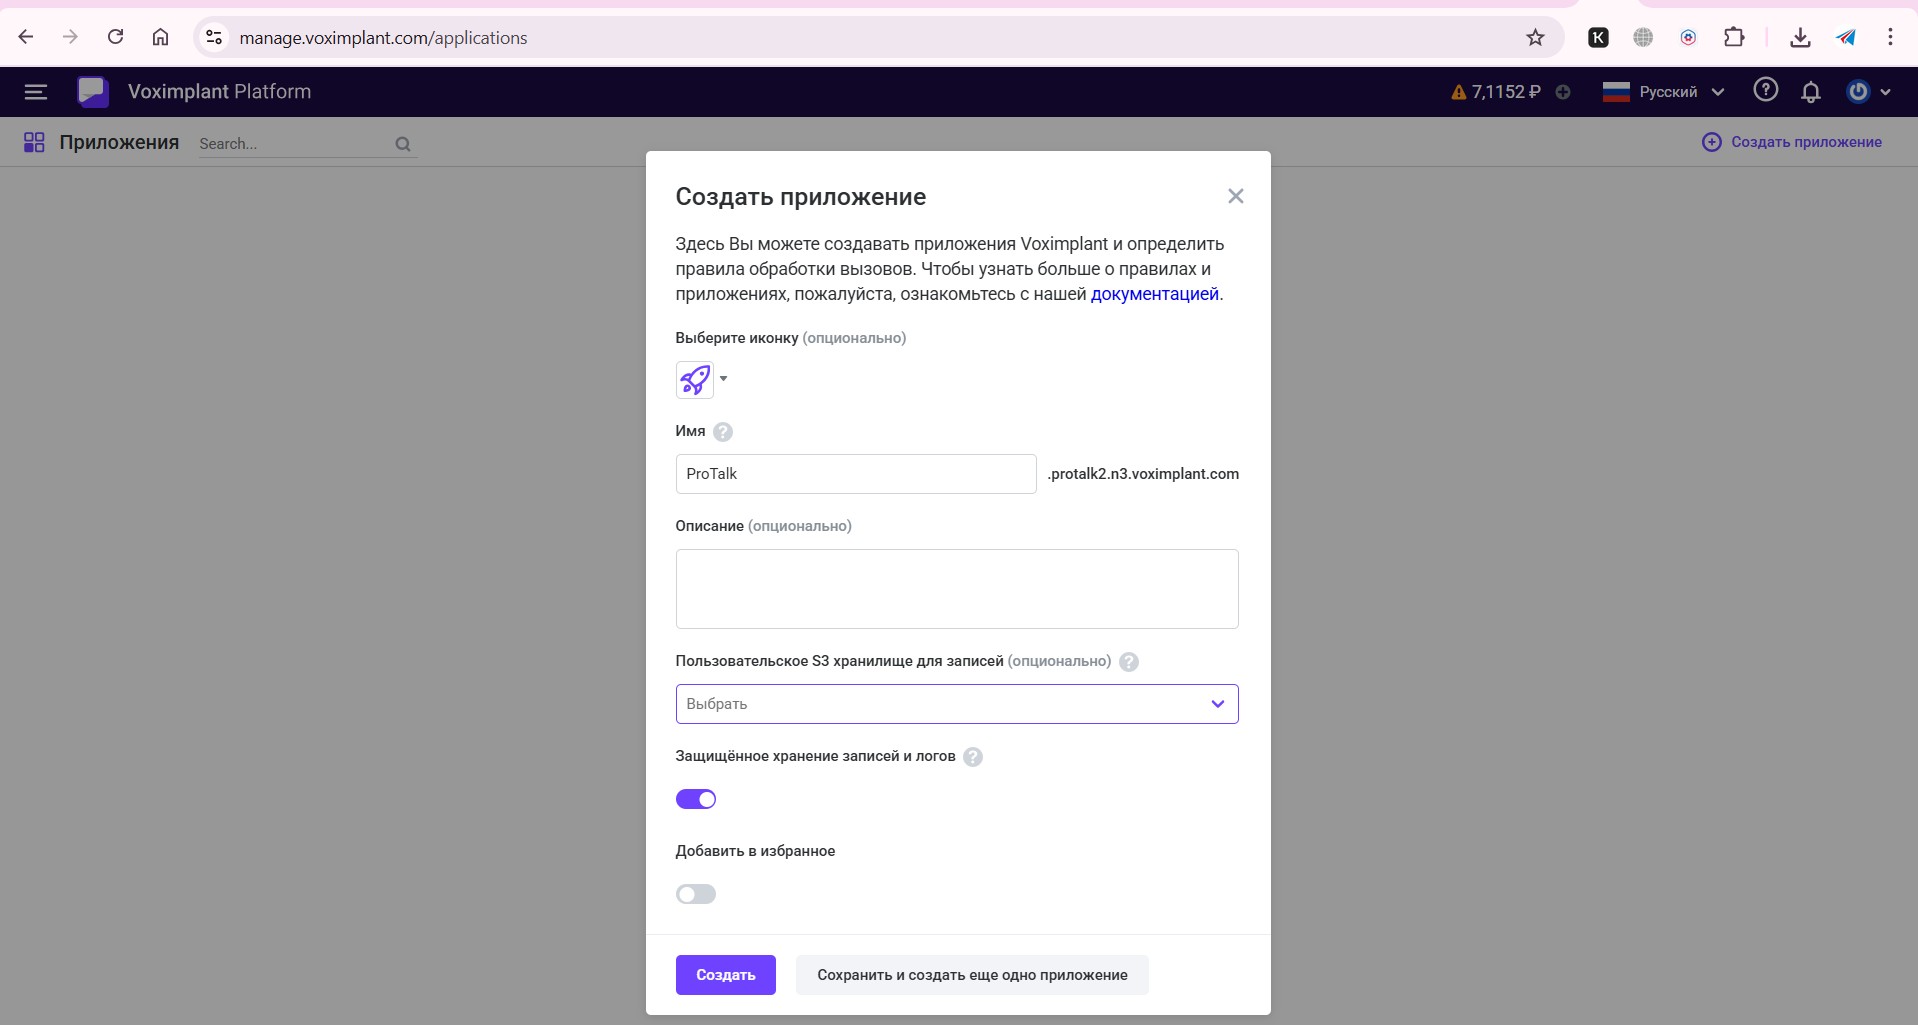Open the help question mark icon in header
Image resolution: width=1918 pixels, height=1025 pixels.
(x=1765, y=91)
